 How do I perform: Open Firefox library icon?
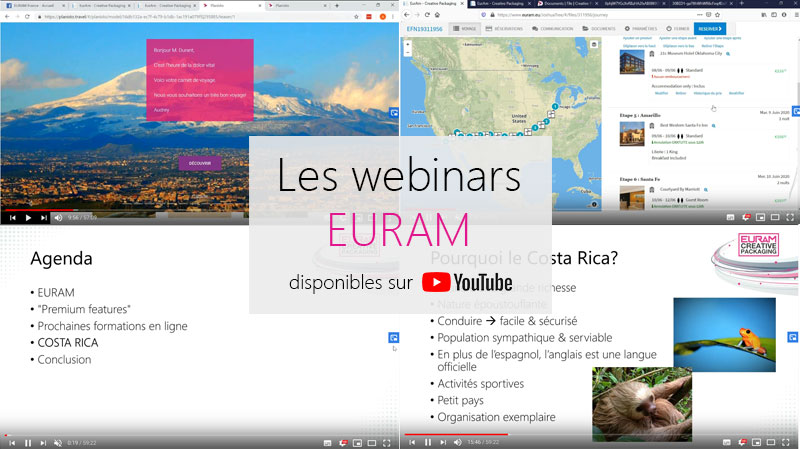tap(764, 15)
